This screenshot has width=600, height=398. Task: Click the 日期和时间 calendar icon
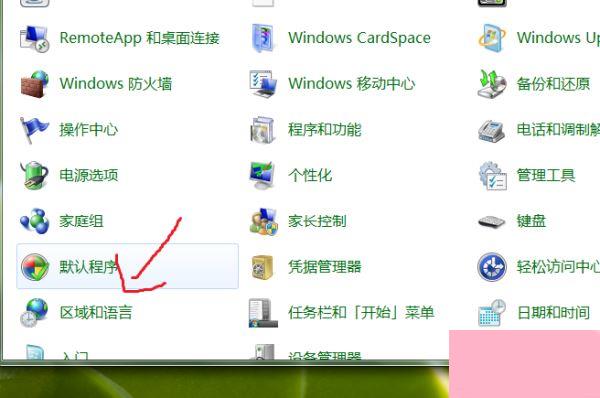click(x=492, y=313)
